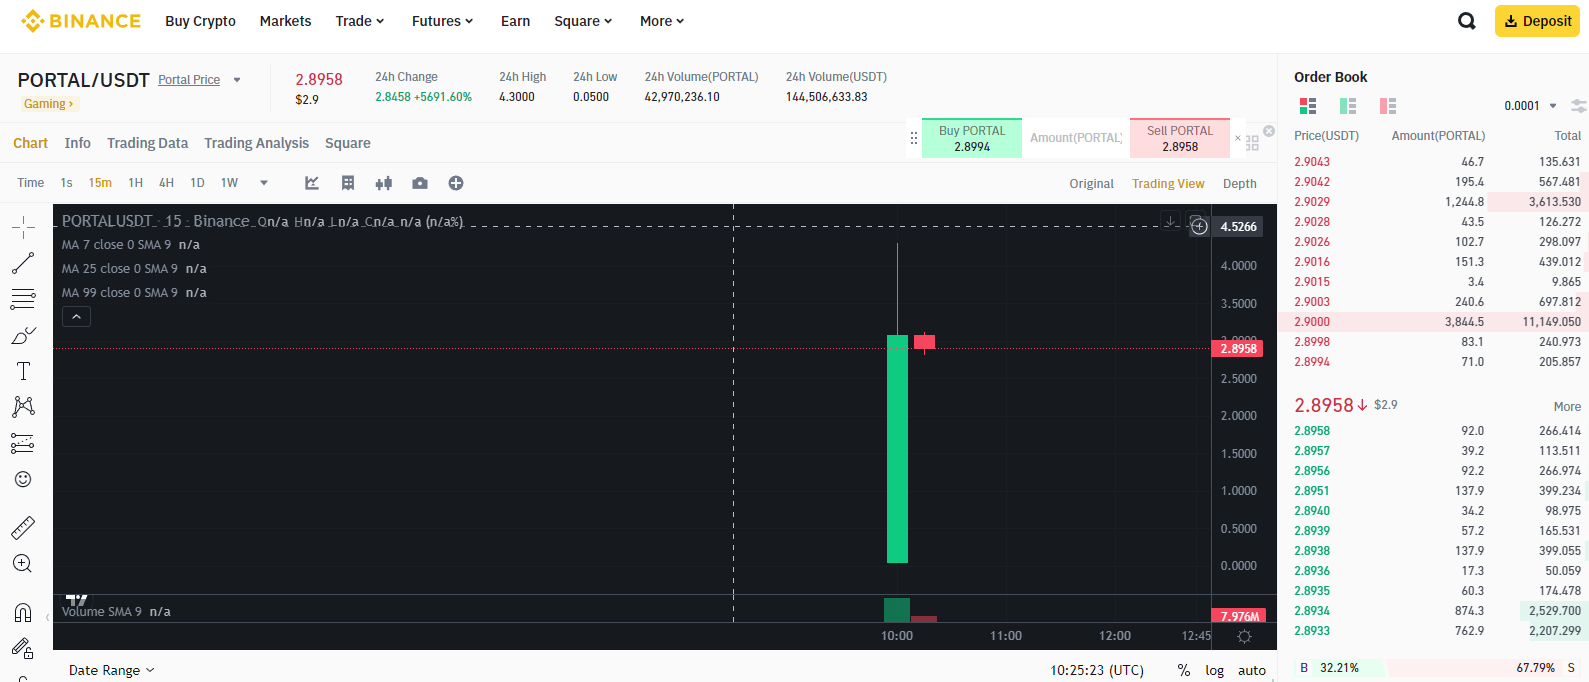This screenshot has height=682, width=1589.
Task: Click Sell PORTAL at 2.8958
Action: click(x=1180, y=138)
